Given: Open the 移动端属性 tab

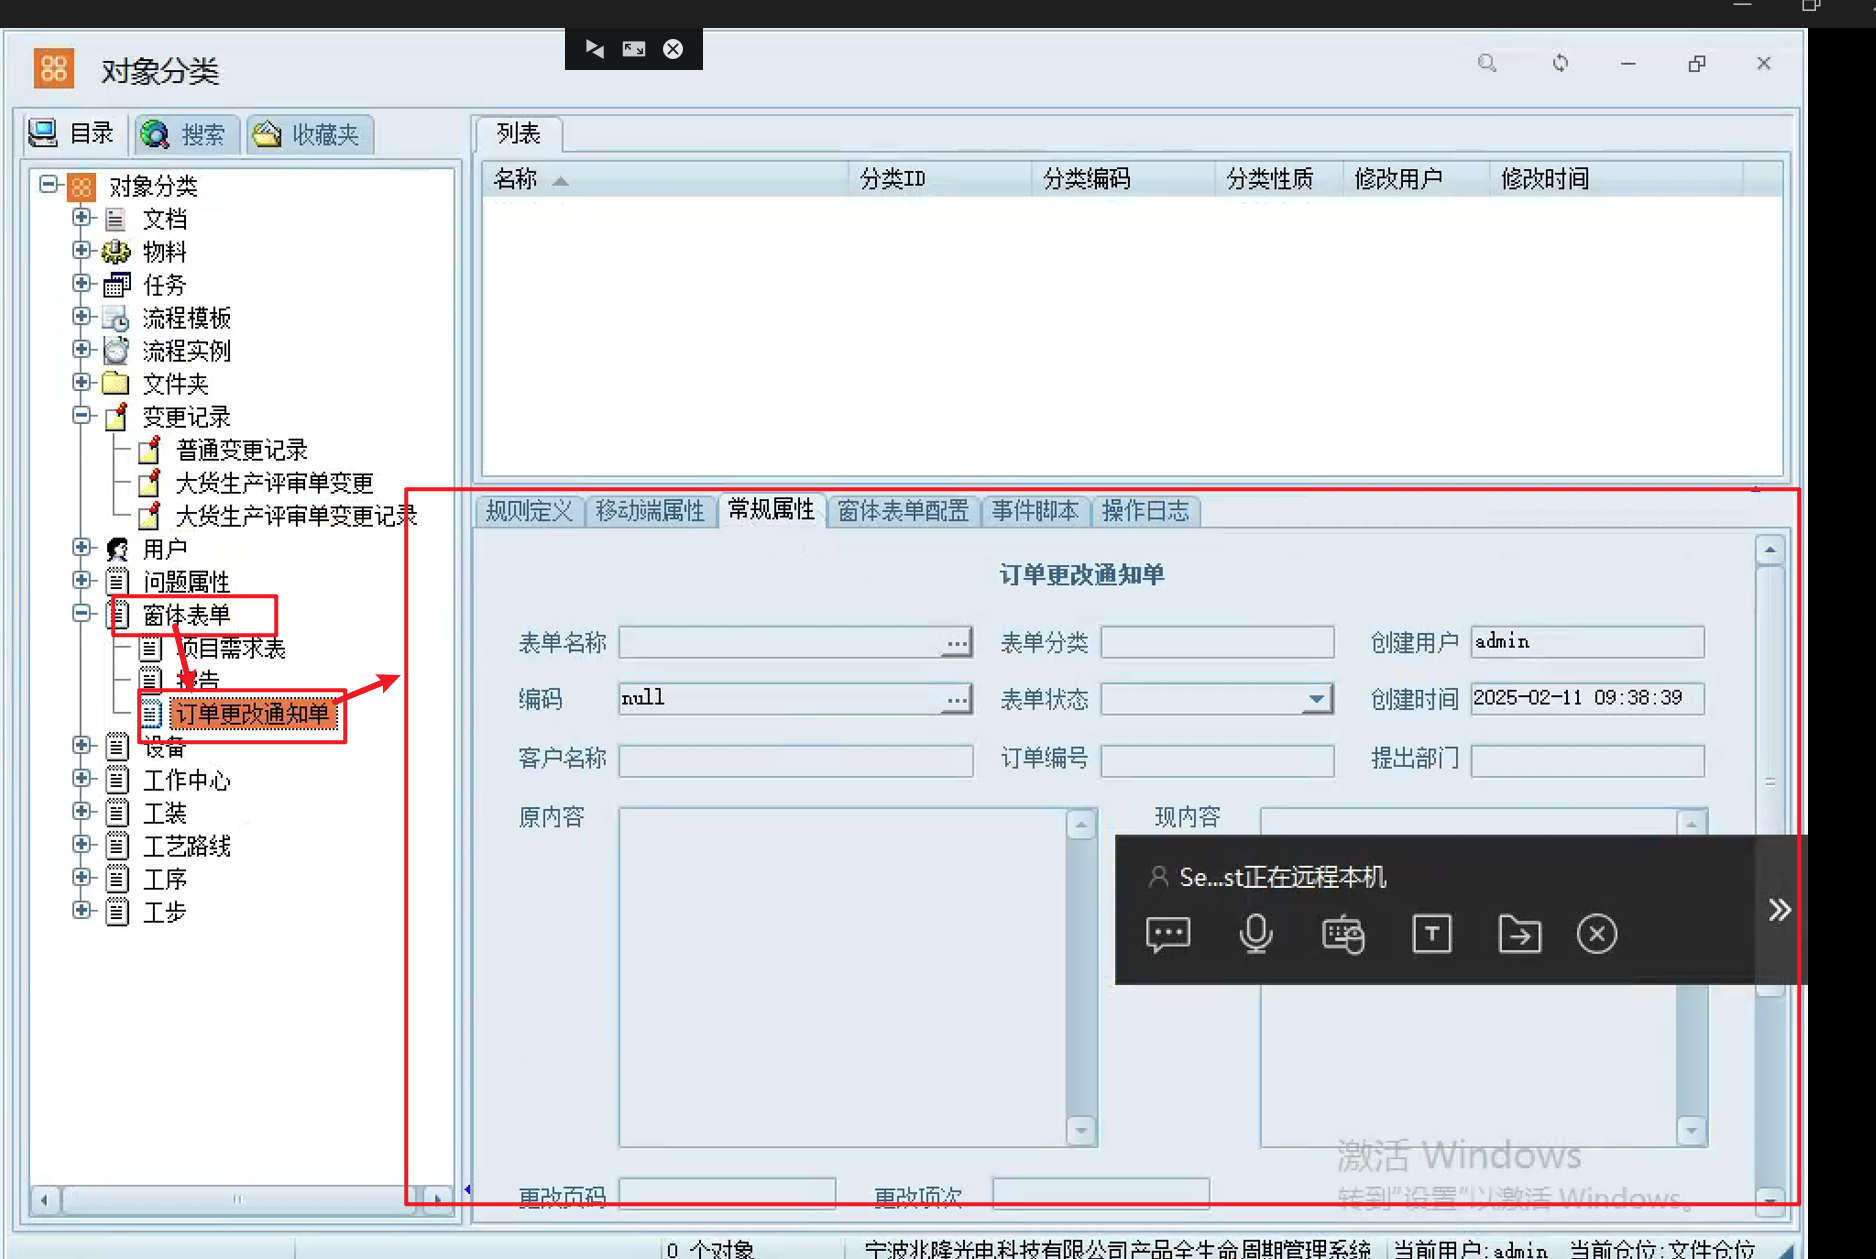Looking at the screenshot, I should (650, 511).
